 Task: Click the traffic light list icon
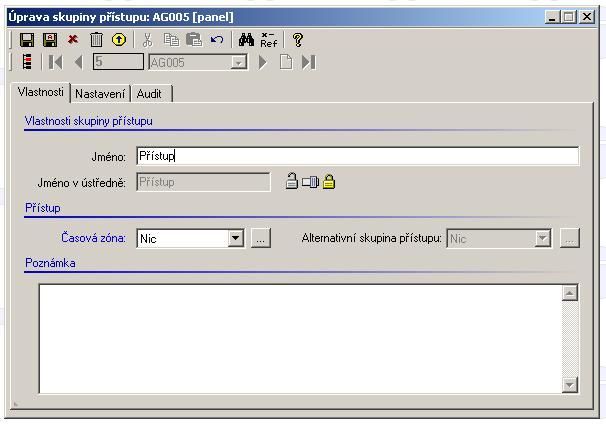(x=26, y=62)
